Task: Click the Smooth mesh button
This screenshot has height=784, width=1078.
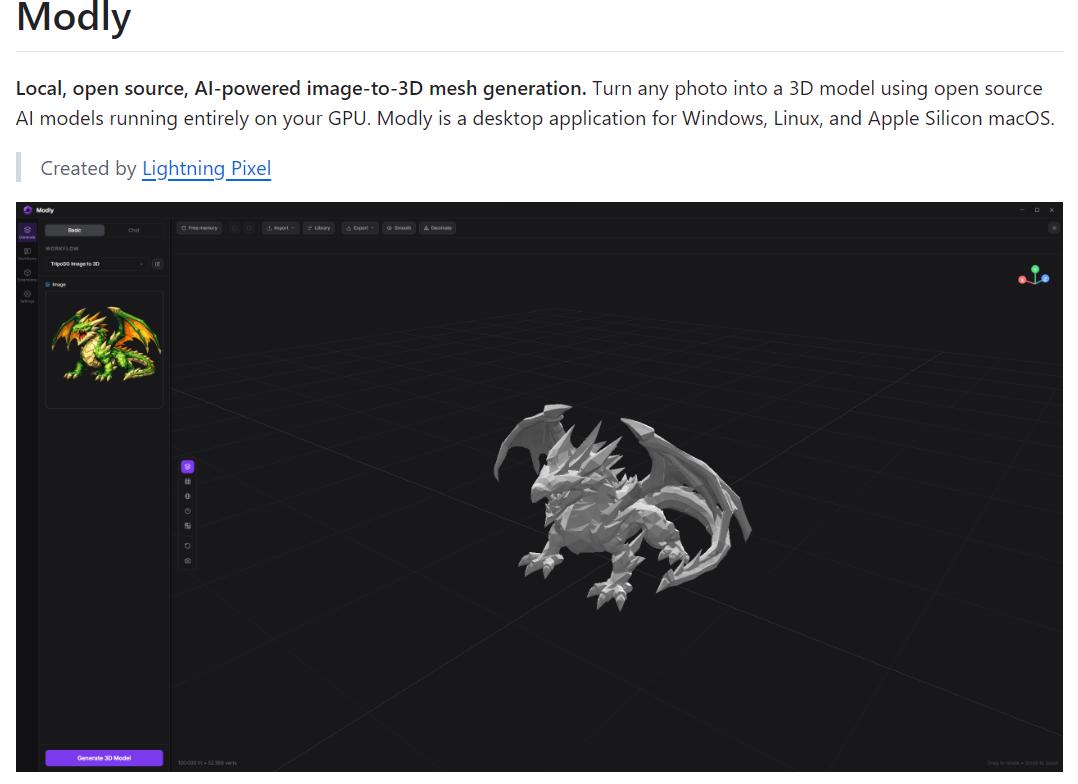Action: click(x=399, y=228)
